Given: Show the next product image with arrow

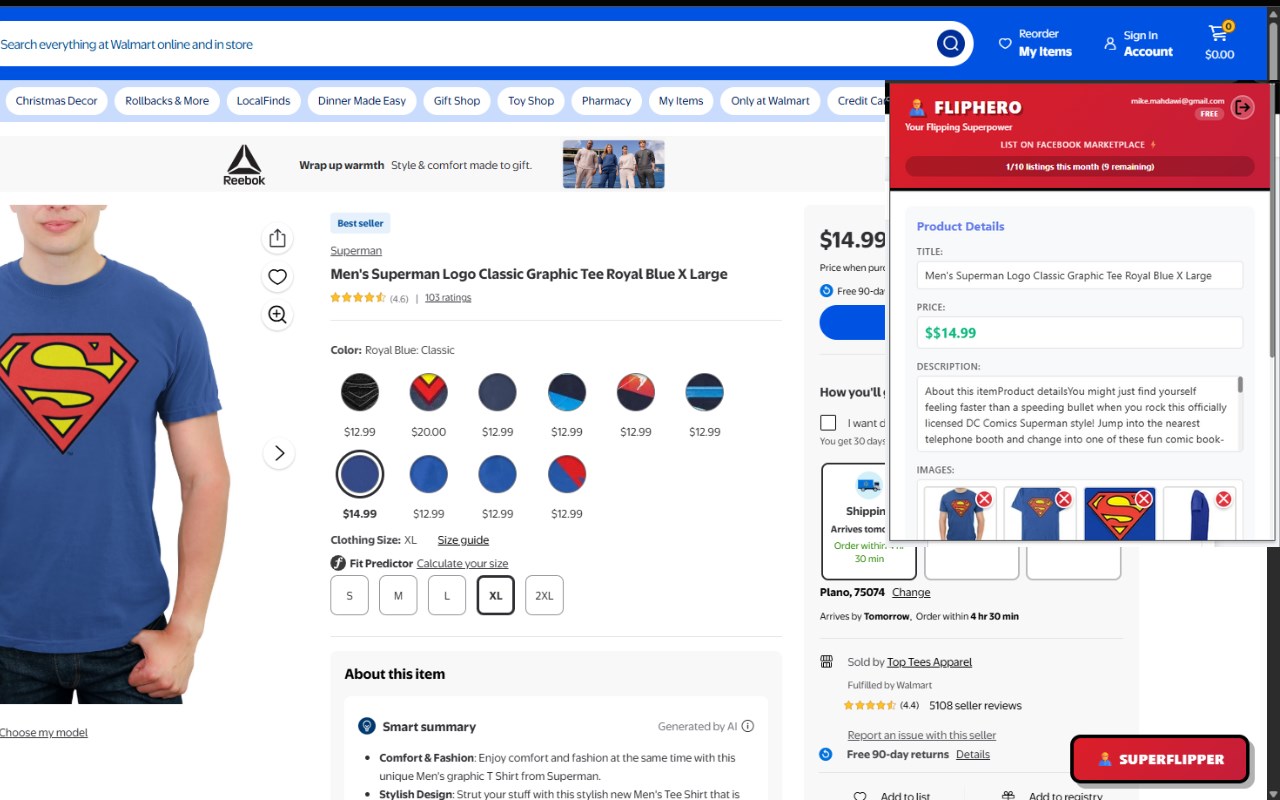Looking at the screenshot, I should coord(279,453).
